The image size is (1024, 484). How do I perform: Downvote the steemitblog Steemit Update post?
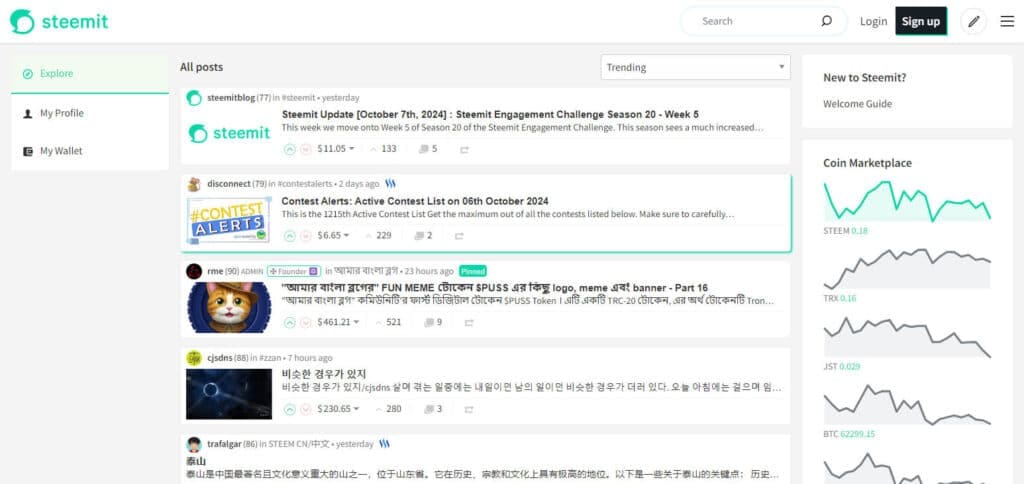[306, 149]
